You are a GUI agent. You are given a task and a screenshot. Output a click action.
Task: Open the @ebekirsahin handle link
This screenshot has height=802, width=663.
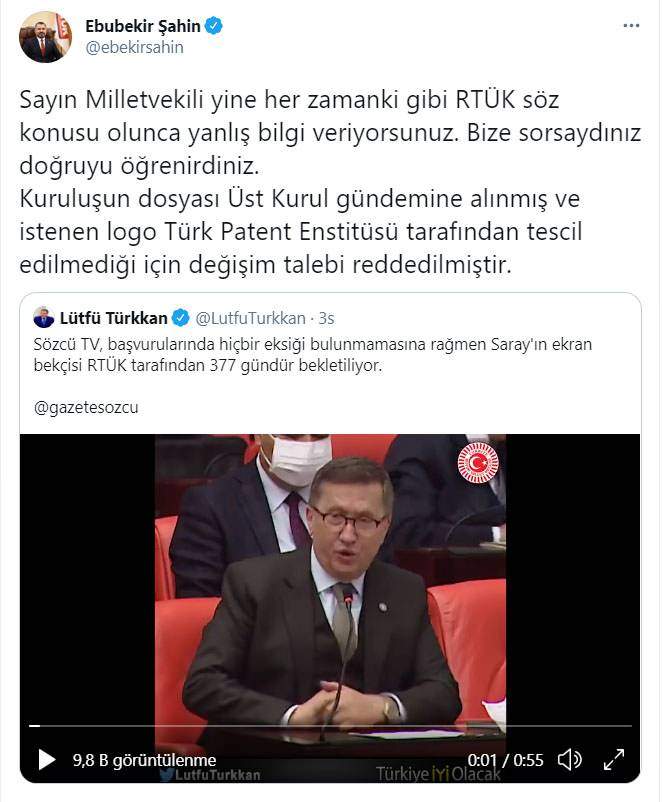click(135, 48)
